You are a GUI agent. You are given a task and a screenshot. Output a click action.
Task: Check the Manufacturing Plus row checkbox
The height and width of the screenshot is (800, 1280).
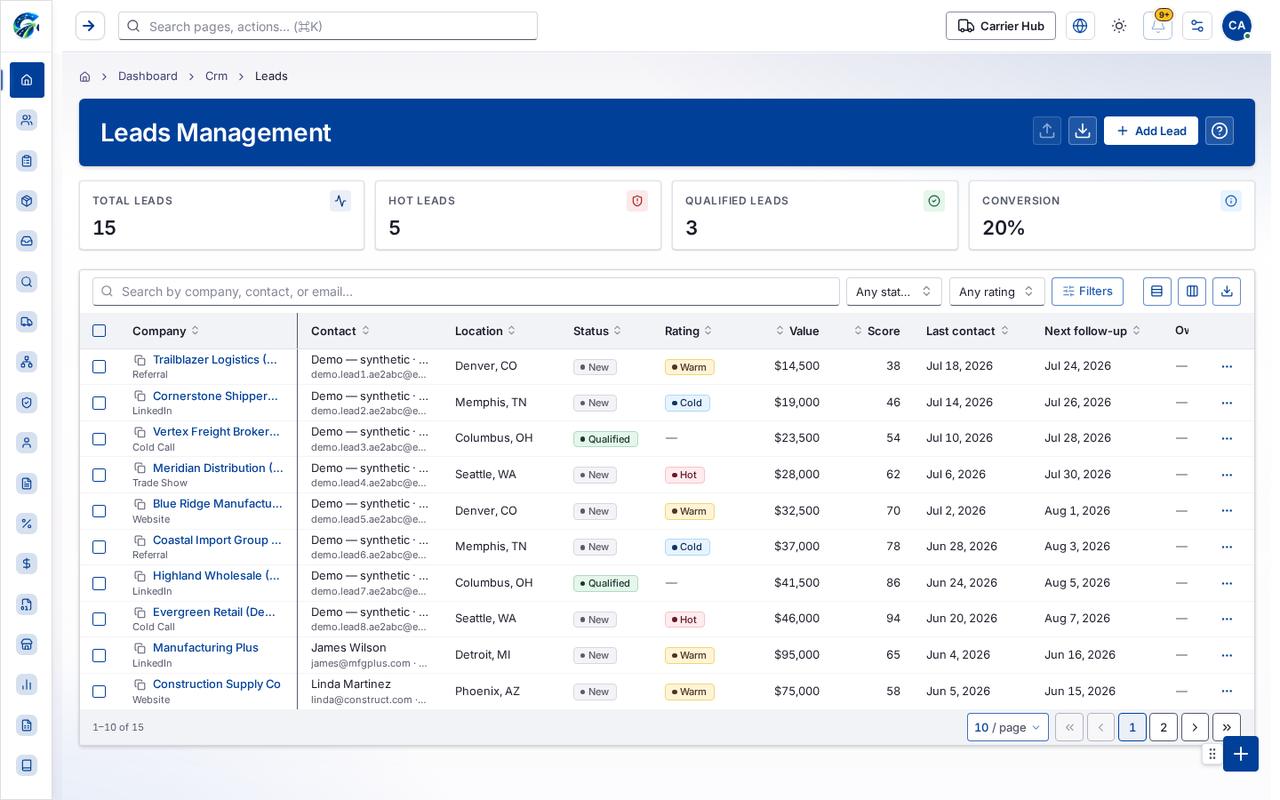pyautogui.click(x=99, y=656)
